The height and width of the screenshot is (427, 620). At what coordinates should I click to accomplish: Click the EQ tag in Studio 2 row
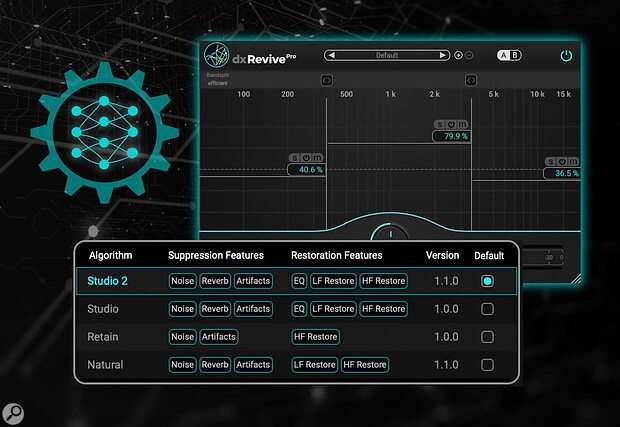(299, 281)
